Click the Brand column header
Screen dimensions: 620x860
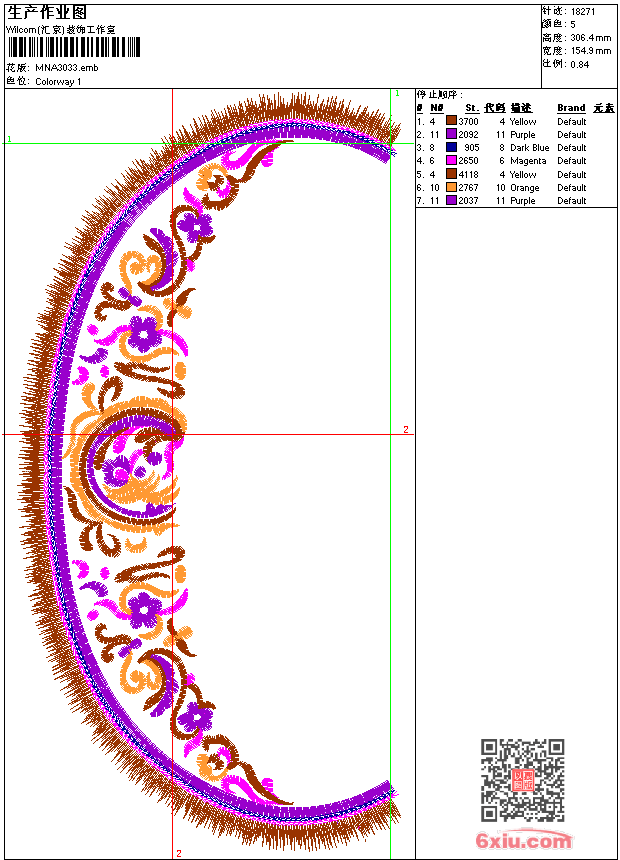pyautogui.click(x=571, y=108)
